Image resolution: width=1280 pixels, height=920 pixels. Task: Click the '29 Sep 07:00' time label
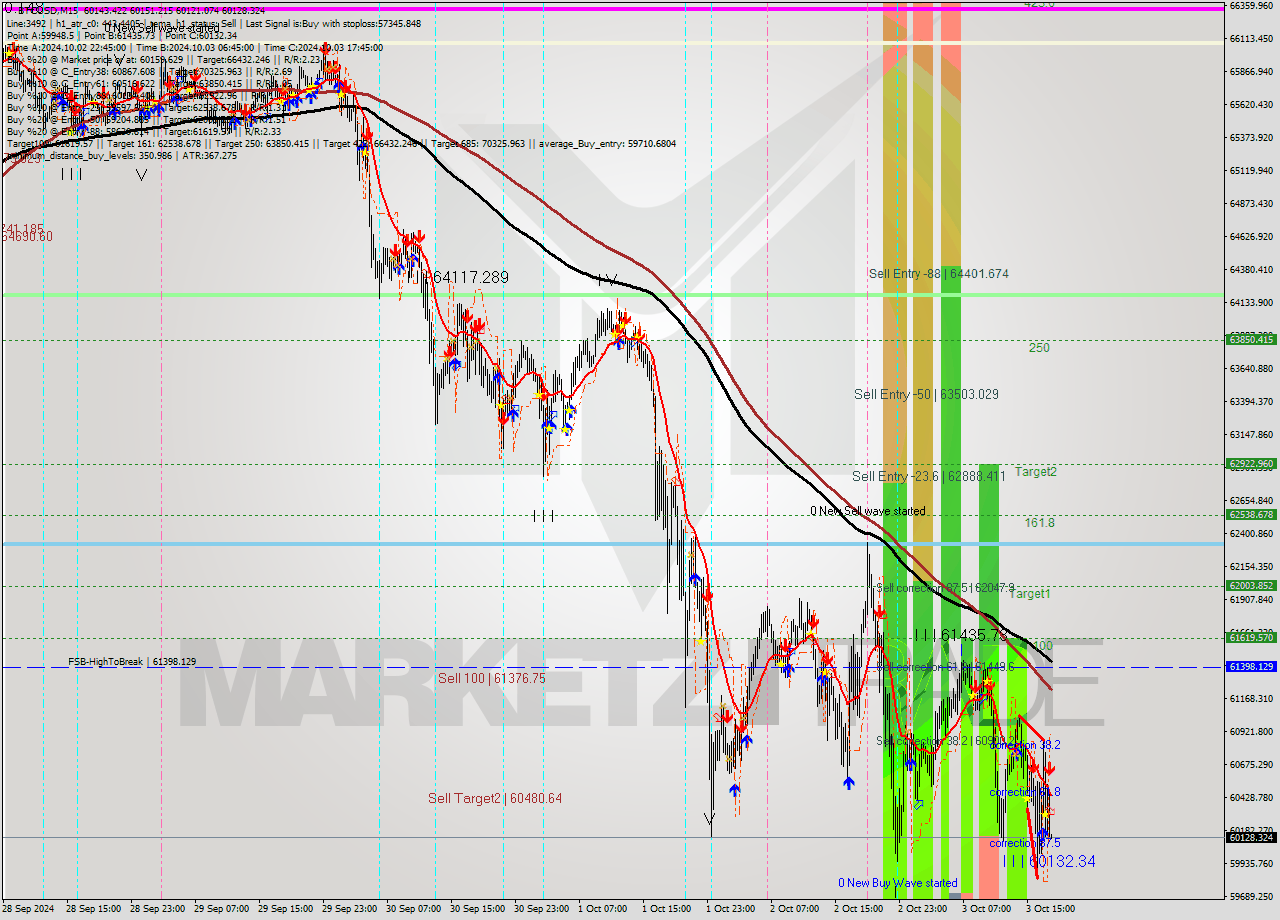(x=222, y=909)
